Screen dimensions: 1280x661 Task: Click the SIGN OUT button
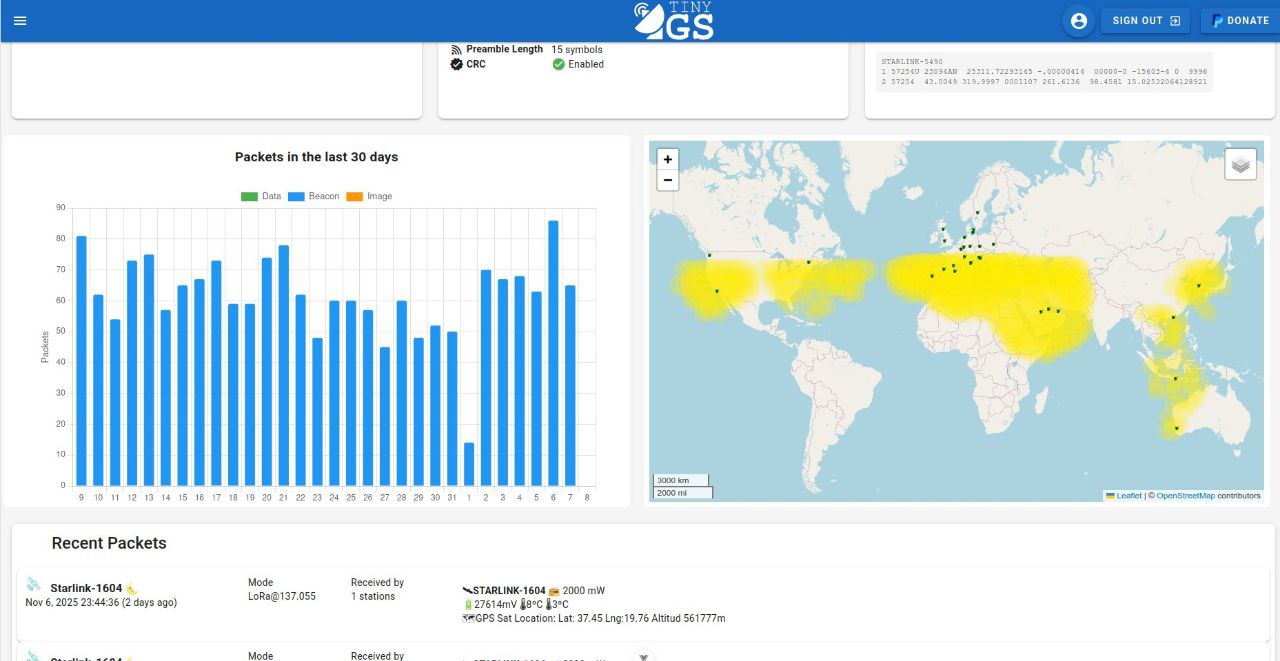[1145, 20]
